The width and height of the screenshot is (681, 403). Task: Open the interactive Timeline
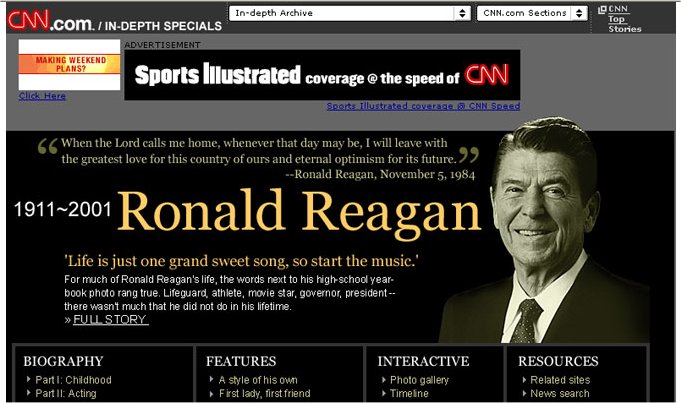tap(409, 394)
